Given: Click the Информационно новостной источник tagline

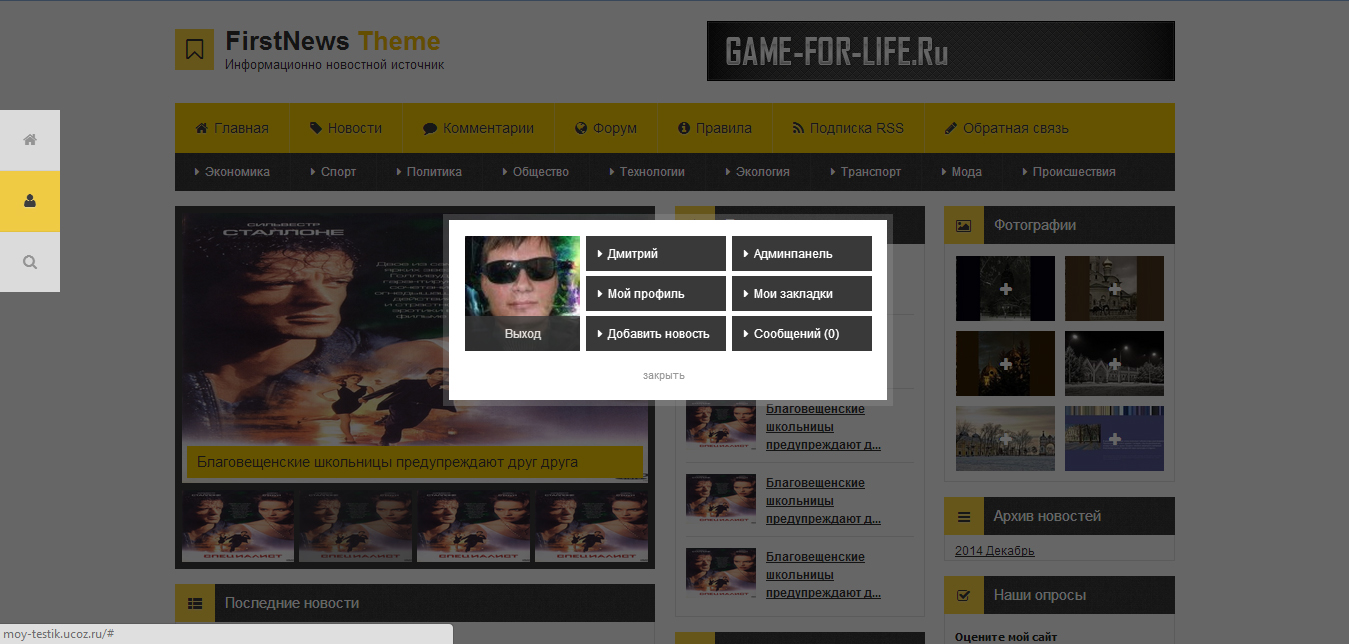Looking at the screenshot, I should coord(334,64).
